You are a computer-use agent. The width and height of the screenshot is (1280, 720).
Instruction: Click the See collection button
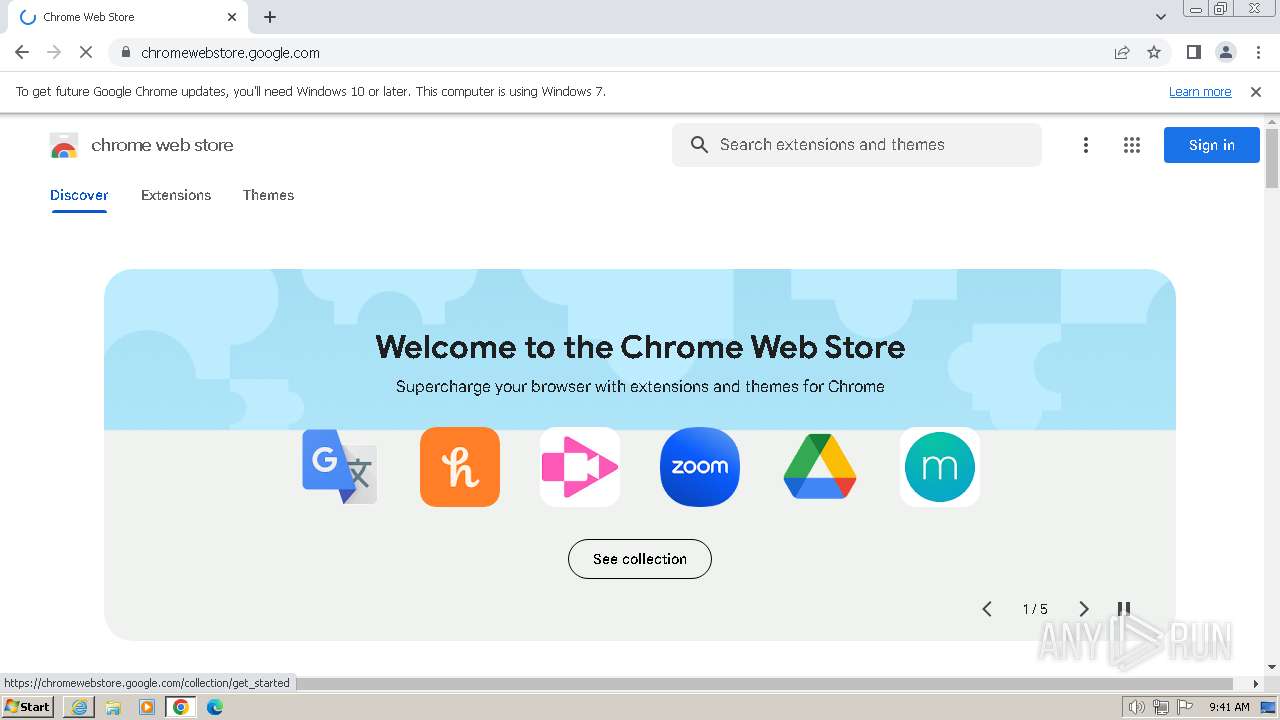coord(640,559)
